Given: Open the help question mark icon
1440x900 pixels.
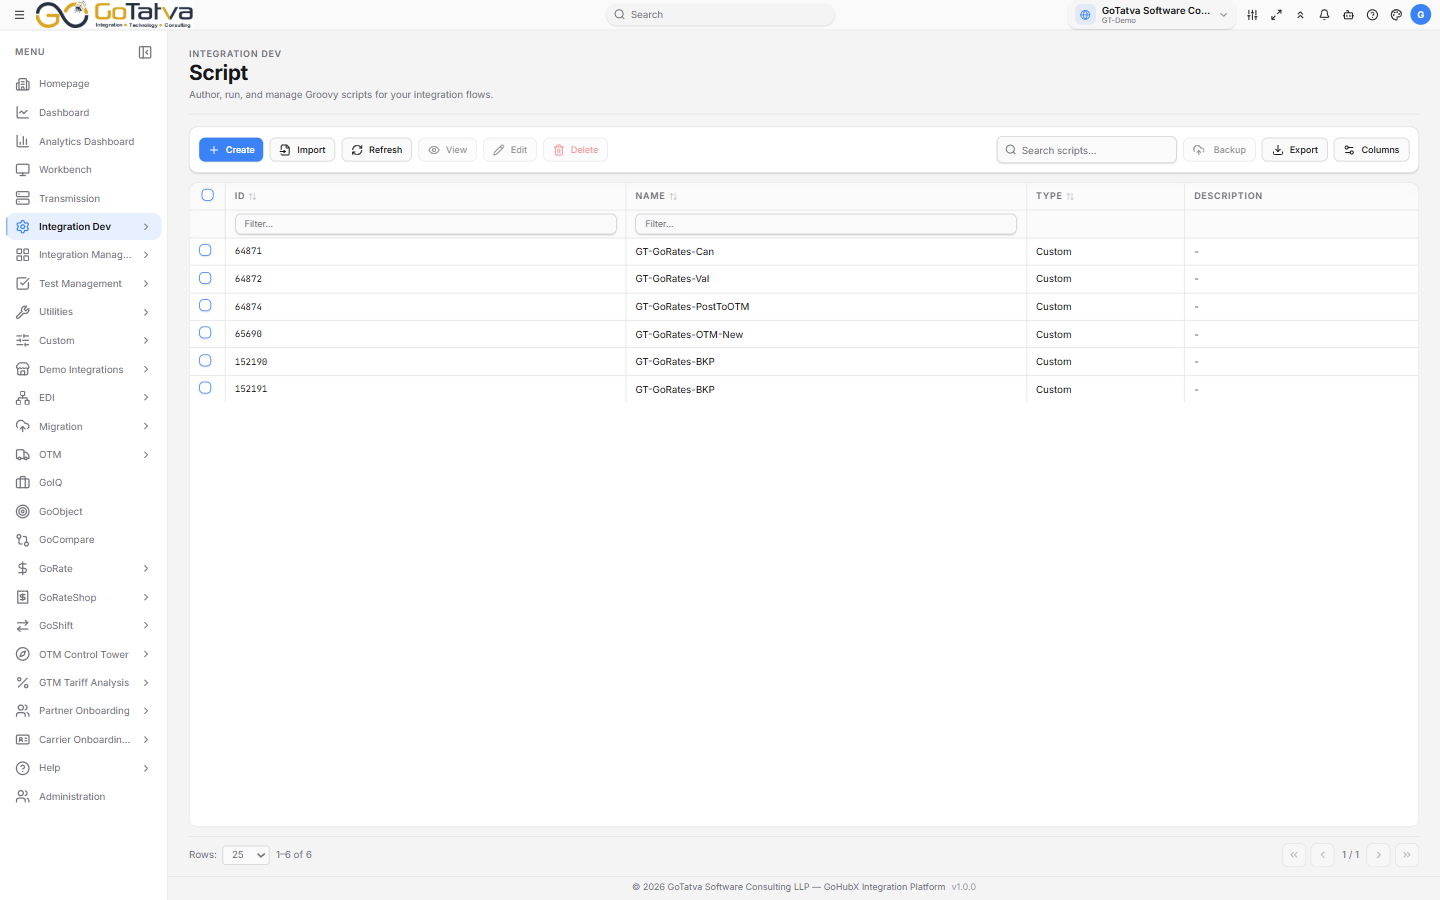Looking at the screenshot, I should click(x=1372, y=15).
